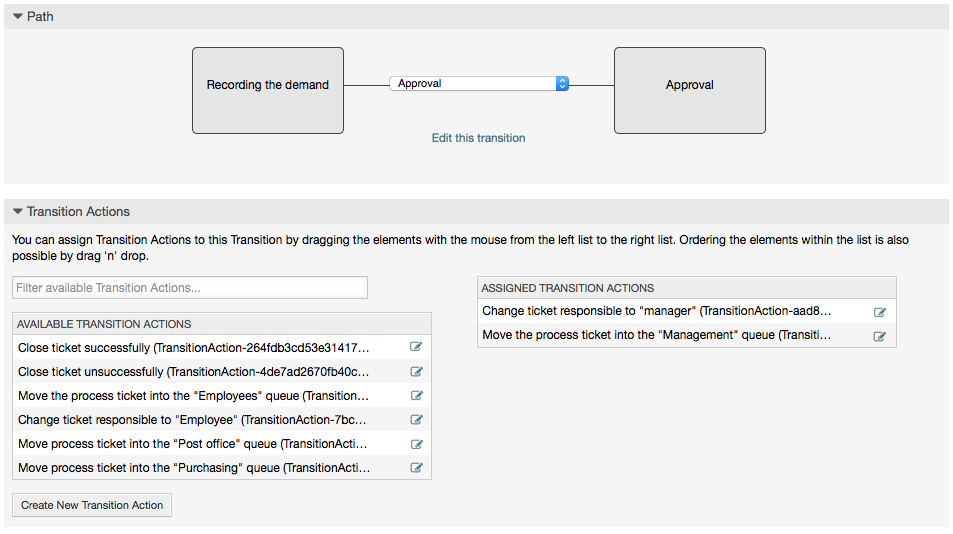Select "Close ticket successfully" in available list

tap(194, 348)
